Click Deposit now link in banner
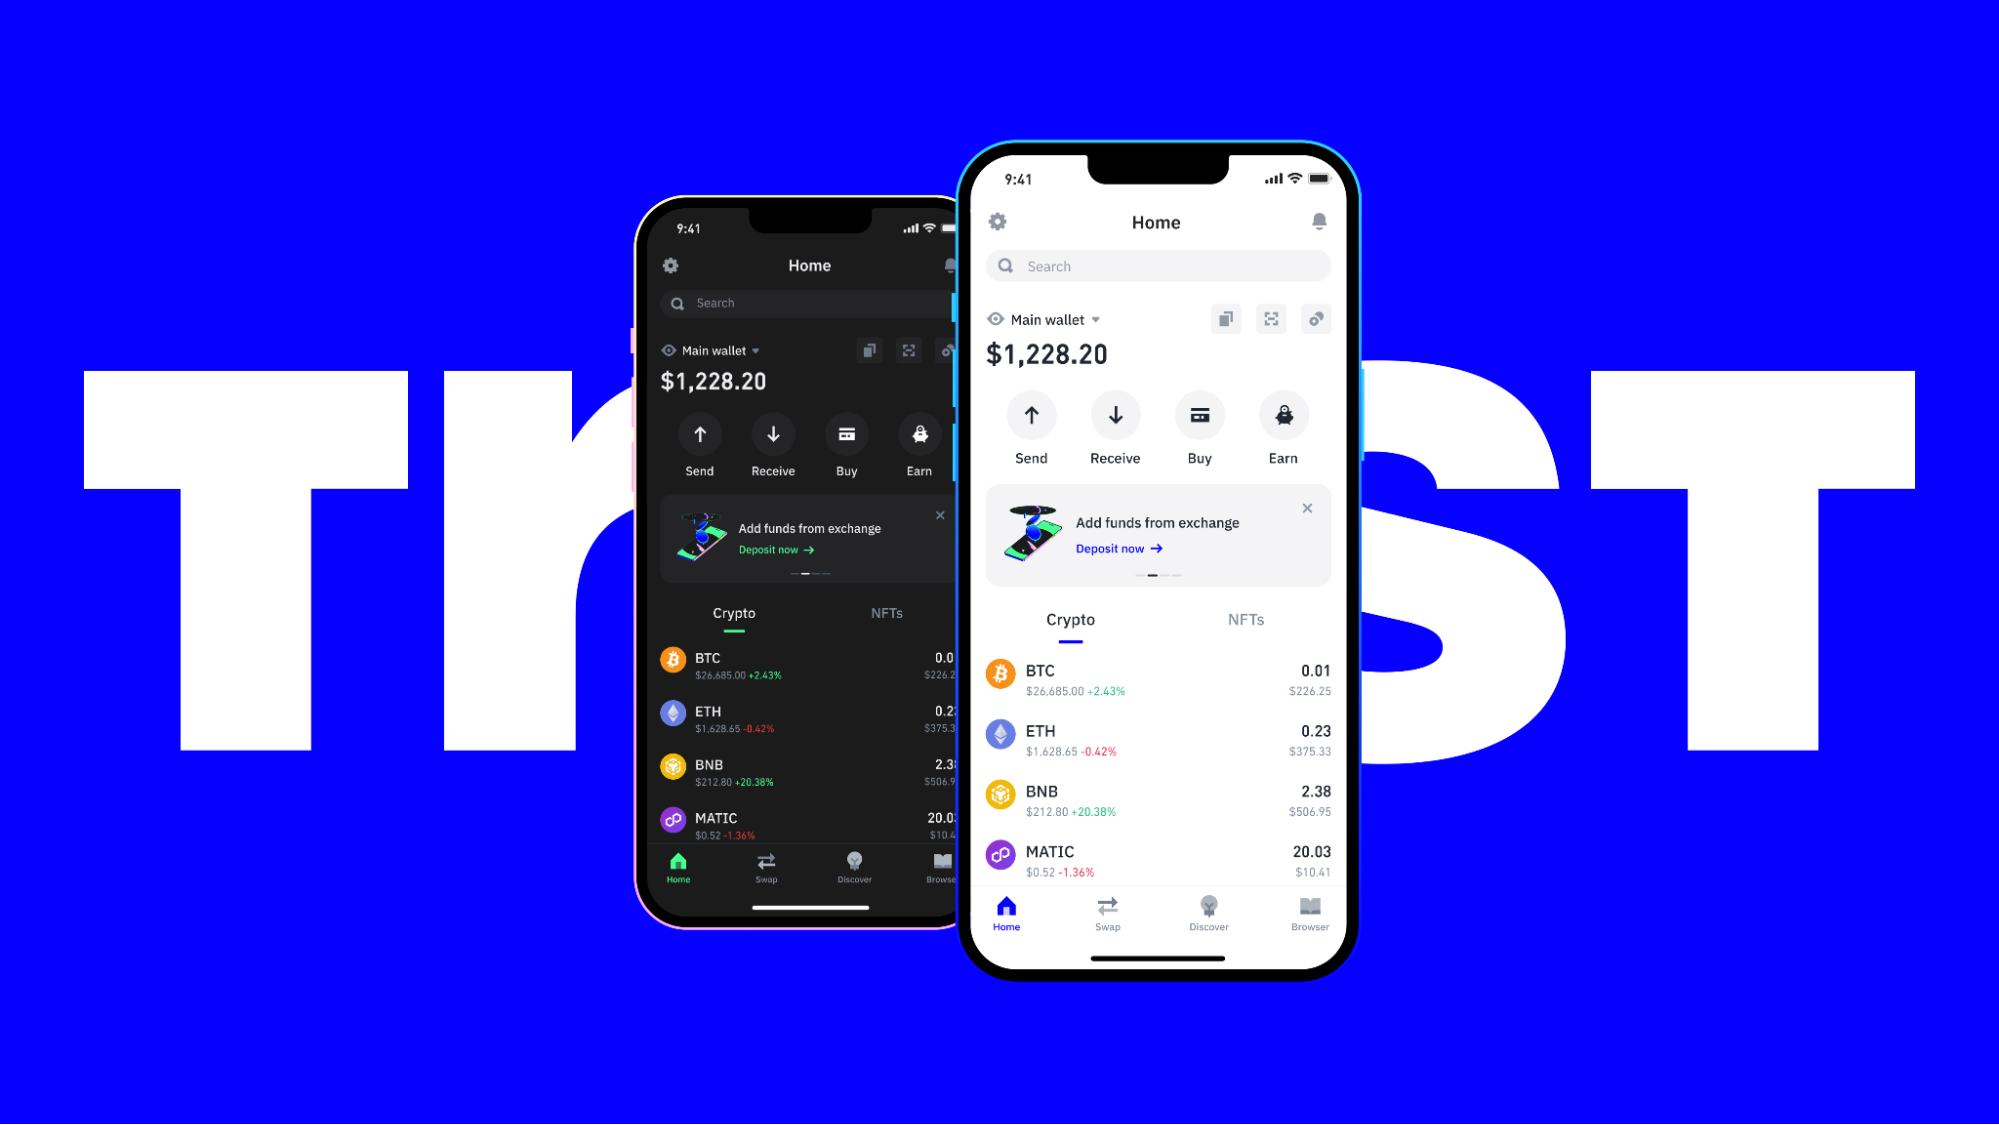 (1118, 548)
